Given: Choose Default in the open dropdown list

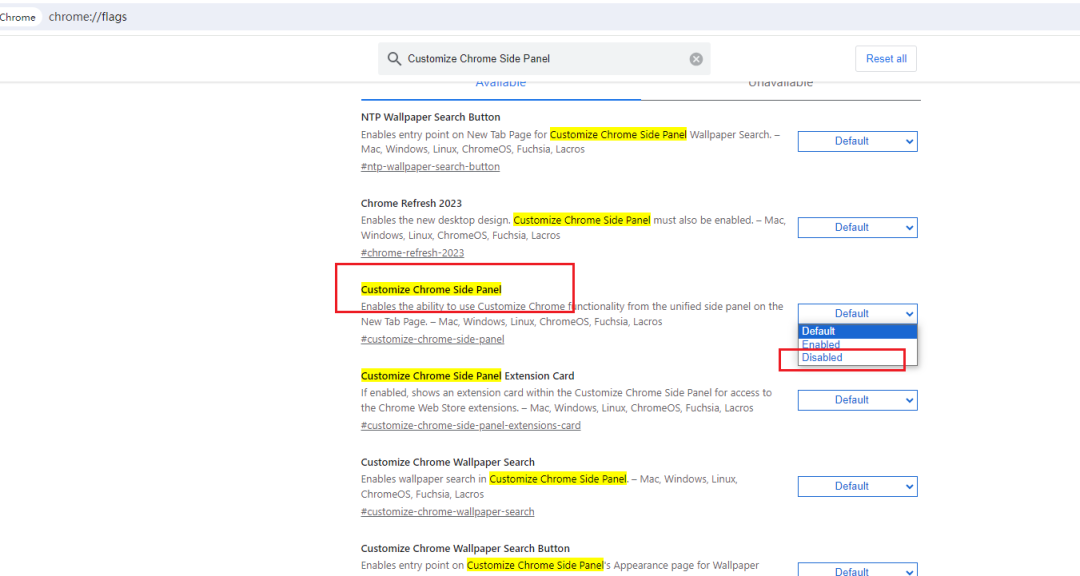Looking at the screenshot, I should point(858,331).
